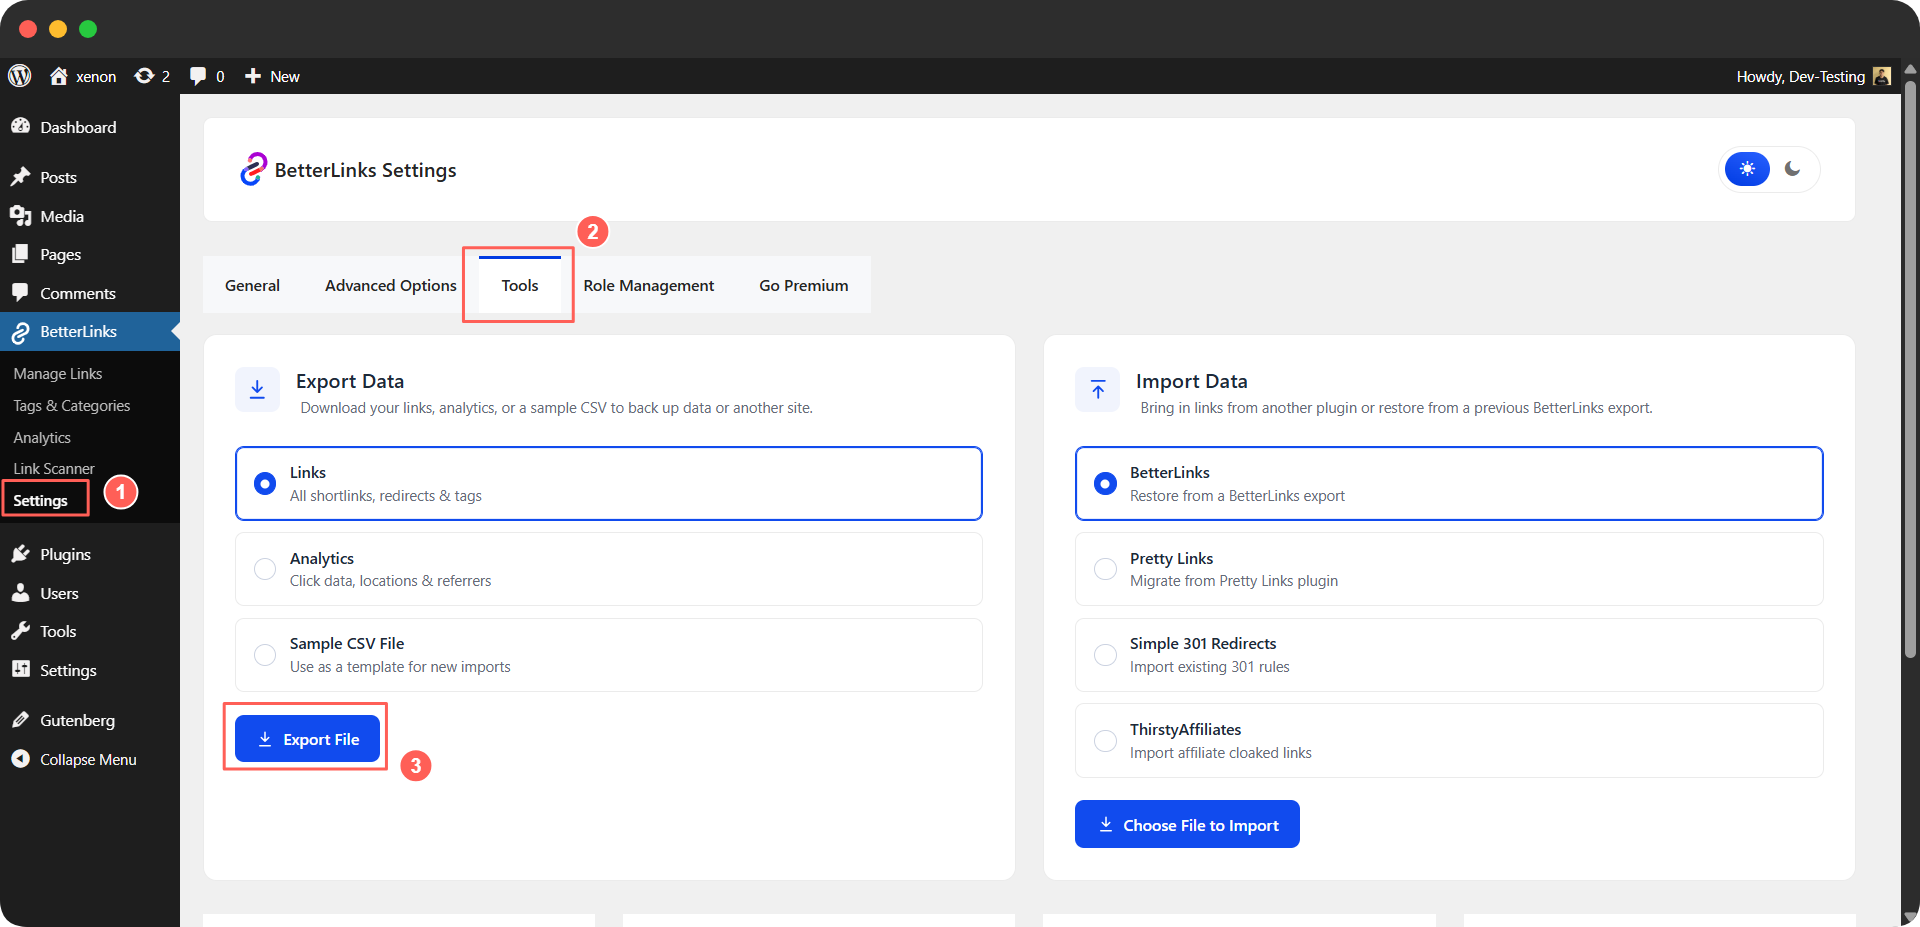Select the BetterLinks import radio button
This screenshot has height=927, width=1920.
pos(1105,483)
